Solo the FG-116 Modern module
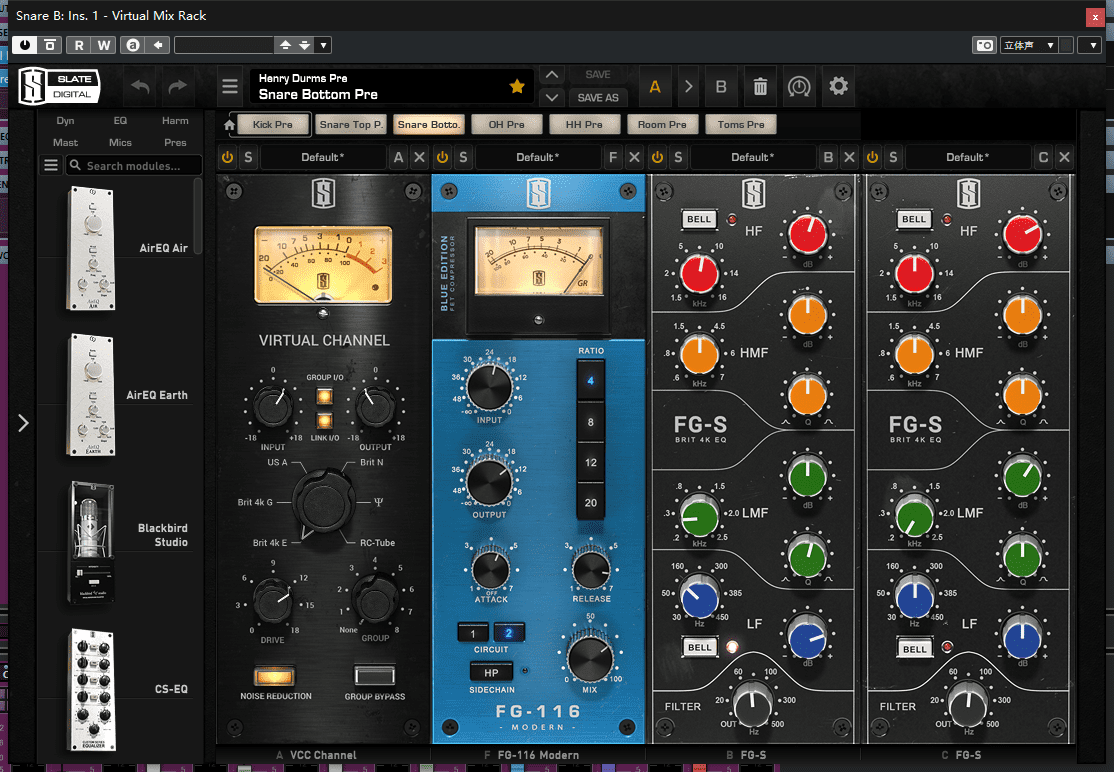 (463, 157)
